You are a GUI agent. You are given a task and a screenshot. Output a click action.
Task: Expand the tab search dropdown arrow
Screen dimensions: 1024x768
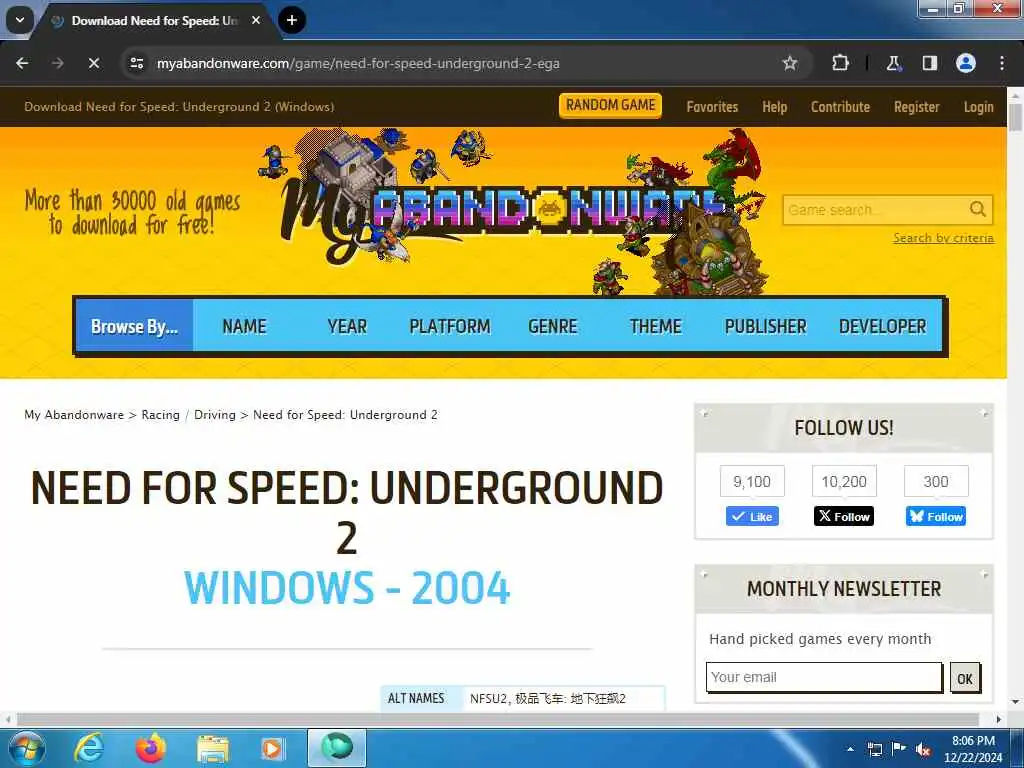20,20
